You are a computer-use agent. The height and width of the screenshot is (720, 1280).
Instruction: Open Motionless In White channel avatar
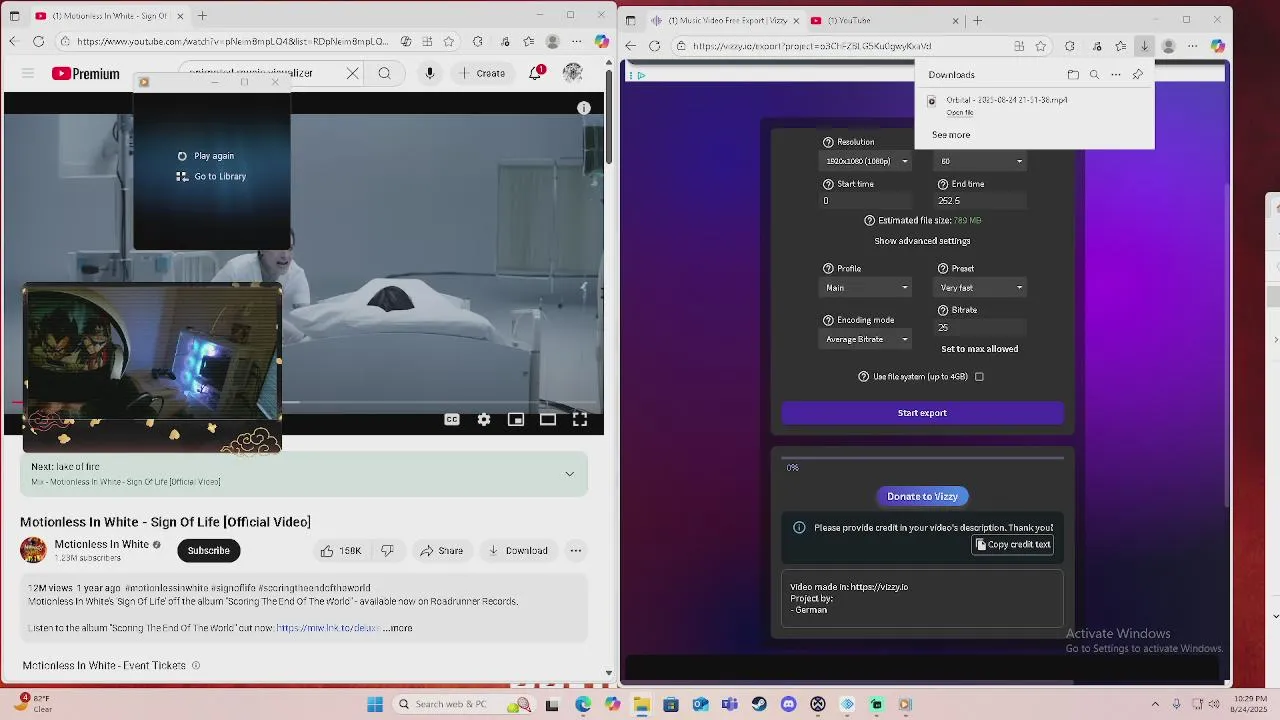(33, 550)
